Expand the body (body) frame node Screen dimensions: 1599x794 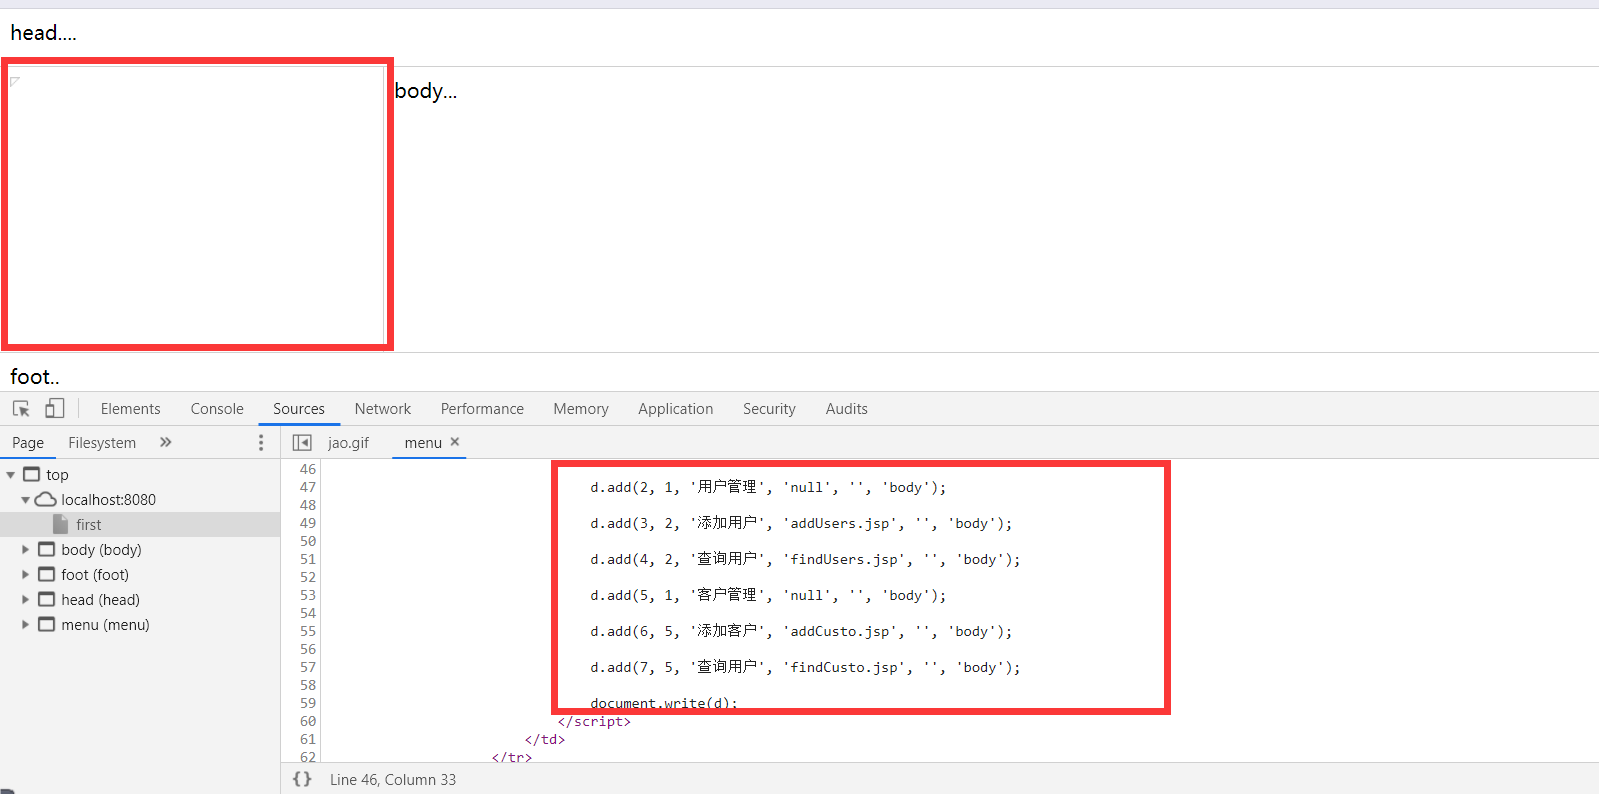point(26,550)
